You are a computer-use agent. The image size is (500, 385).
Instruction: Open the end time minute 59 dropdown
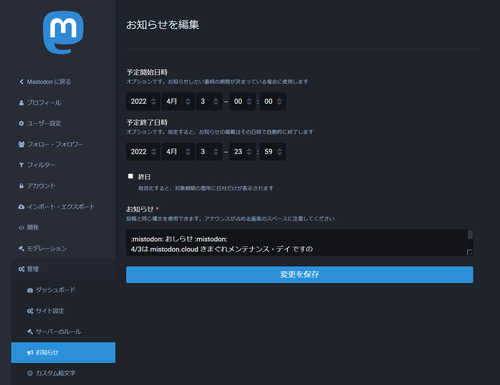tap(273, 152)
